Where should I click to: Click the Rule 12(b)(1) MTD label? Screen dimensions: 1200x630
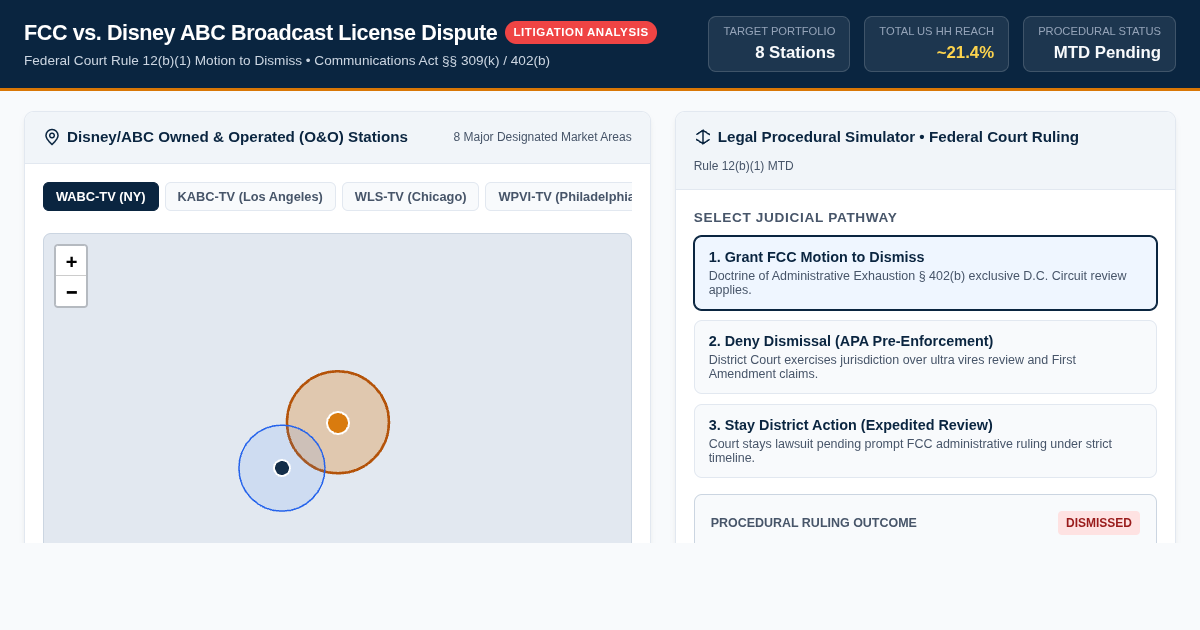pos(744,166)
